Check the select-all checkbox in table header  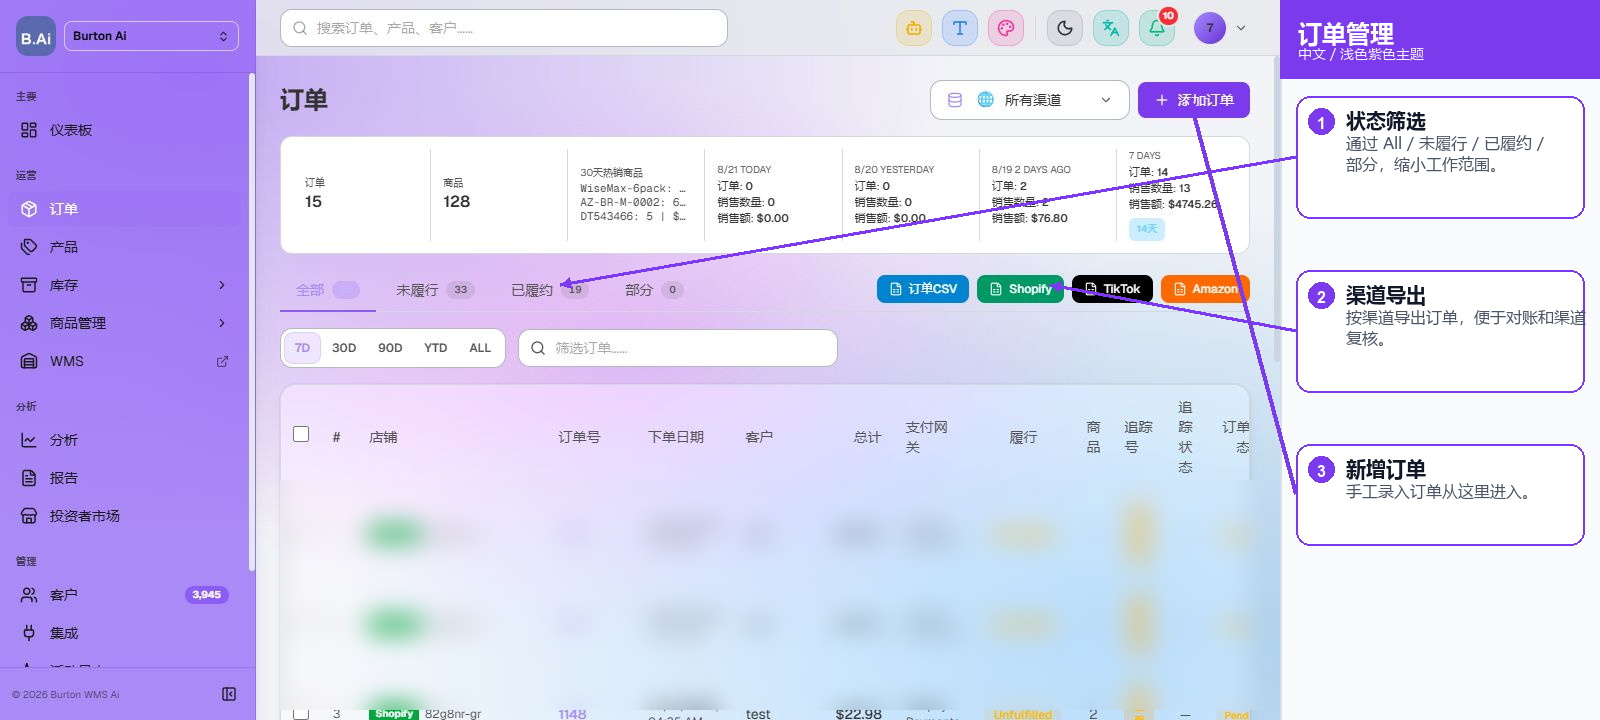tap(301, 434)
